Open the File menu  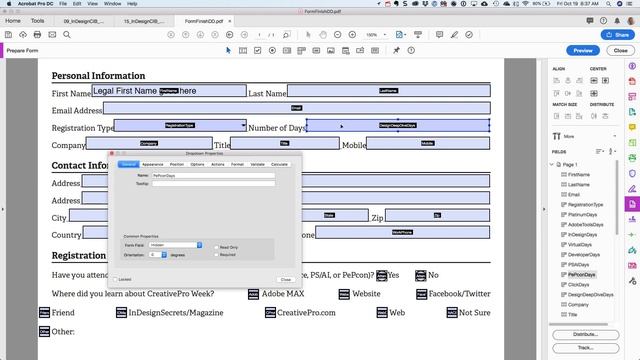tap(62, 4)
